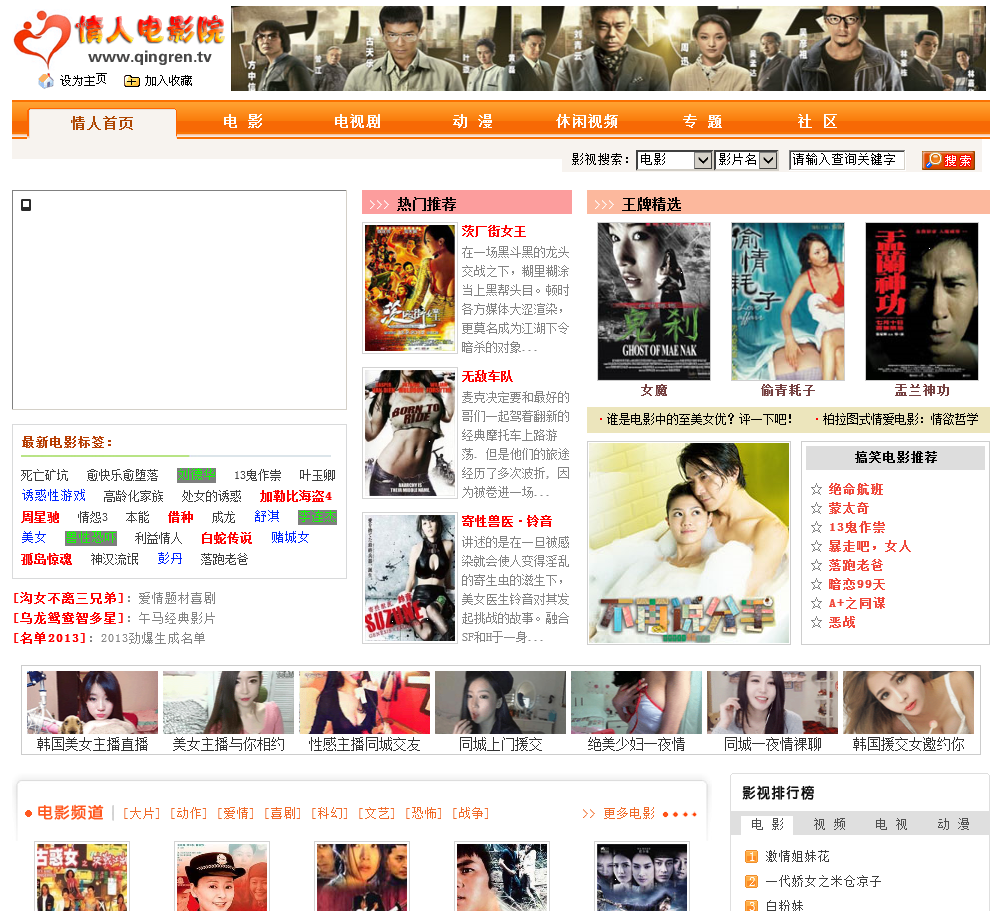
Task: Open the 社区 navigation tab
Action: (817, 121)
